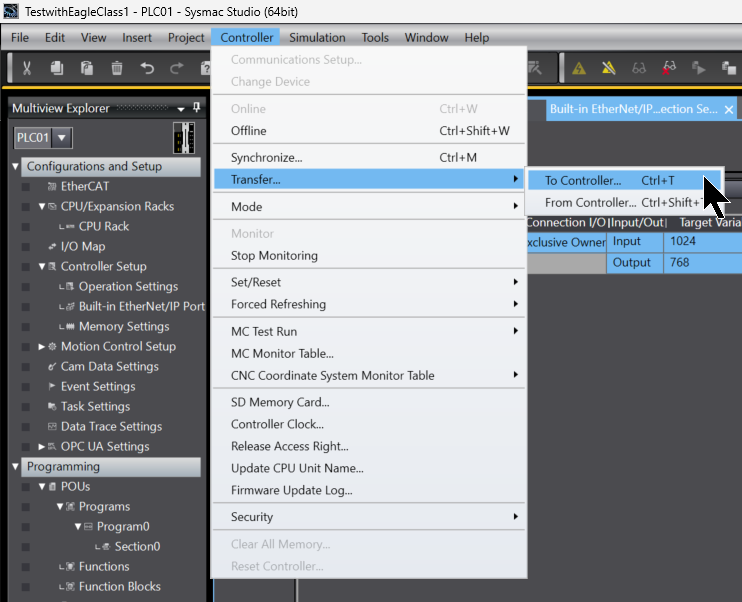The height and width of the screenshot is (602, 742).
Task: Click the Delete trash toolbar icon
Action: (x=116, y=69)
